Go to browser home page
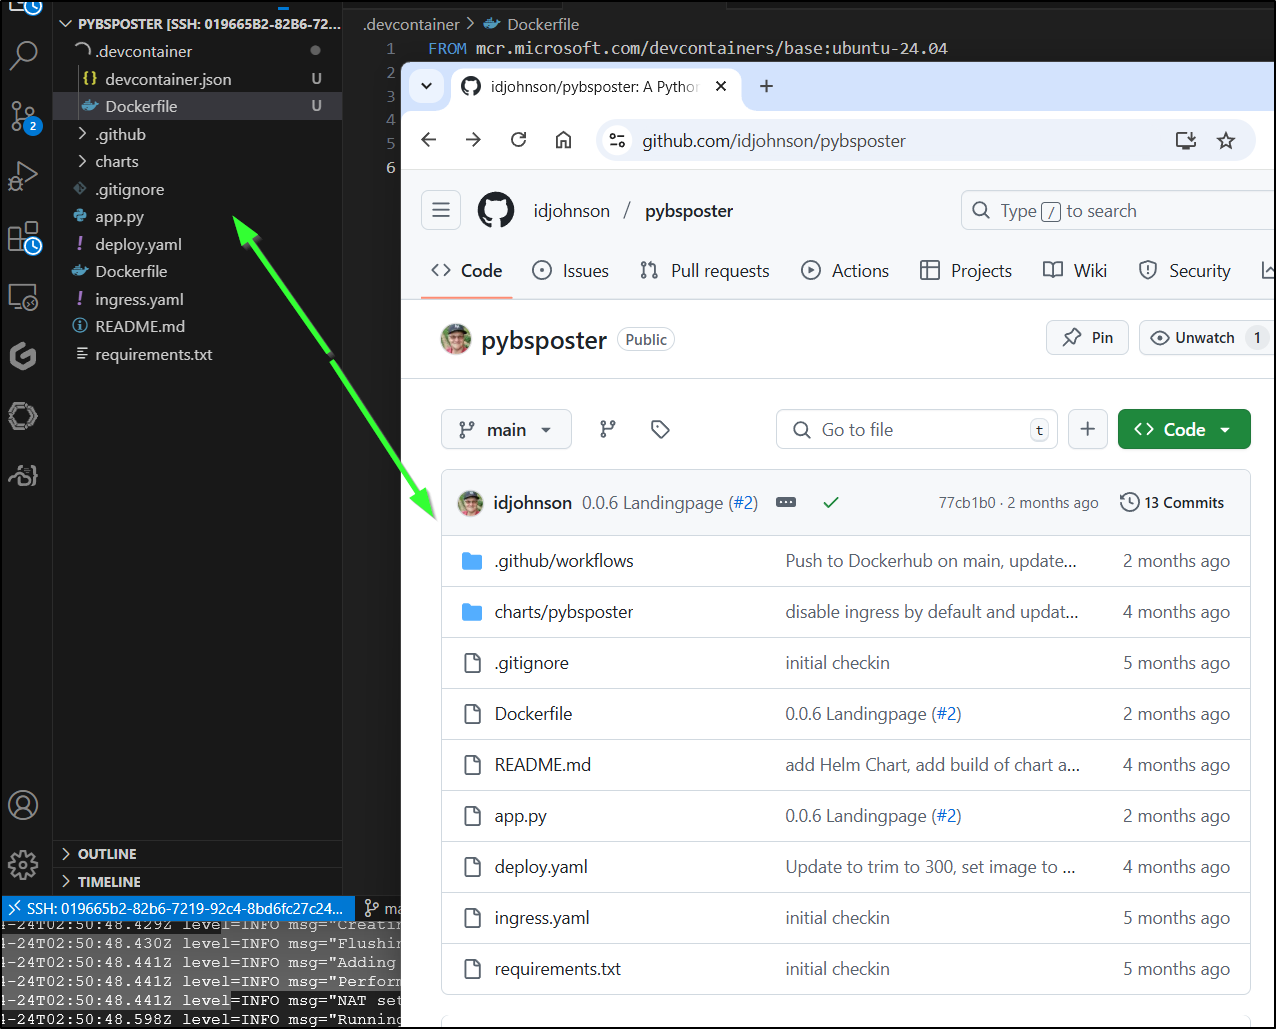Viewport: 1276px width, 1029px height. pos(564,140)
